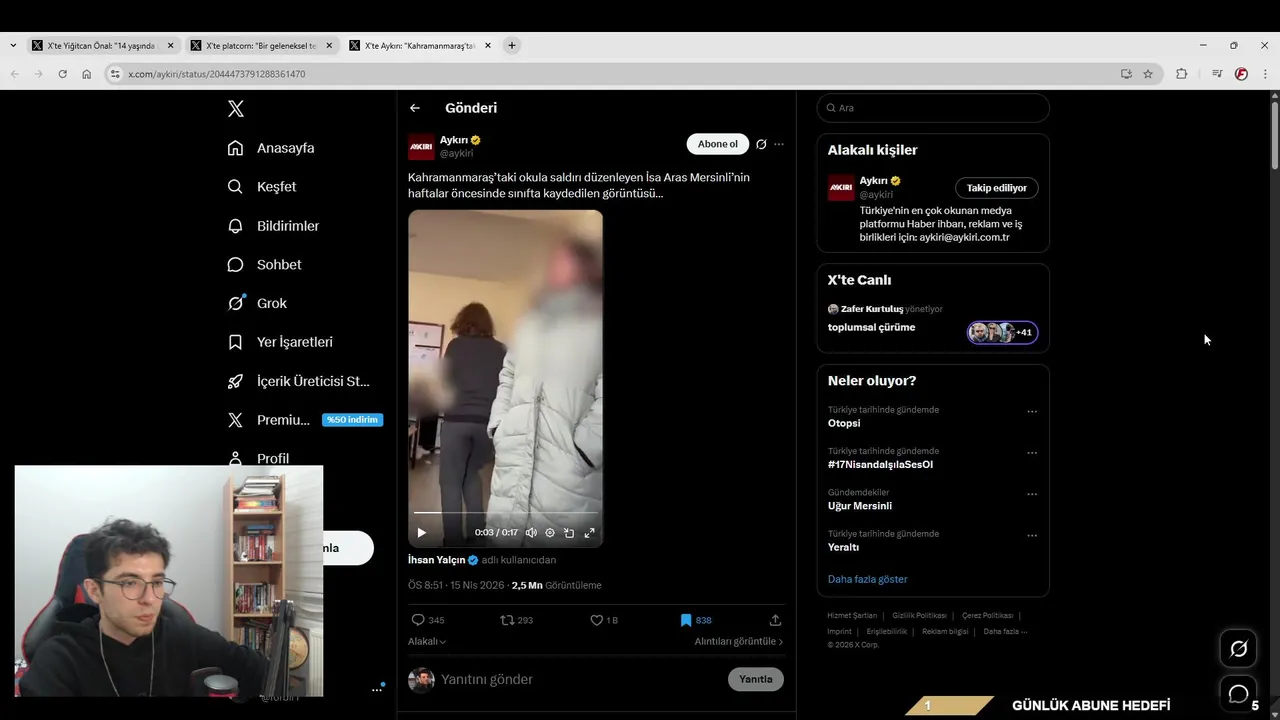Open Uğur Mersinli trend options ellipsis

(x=1032, y=494)
